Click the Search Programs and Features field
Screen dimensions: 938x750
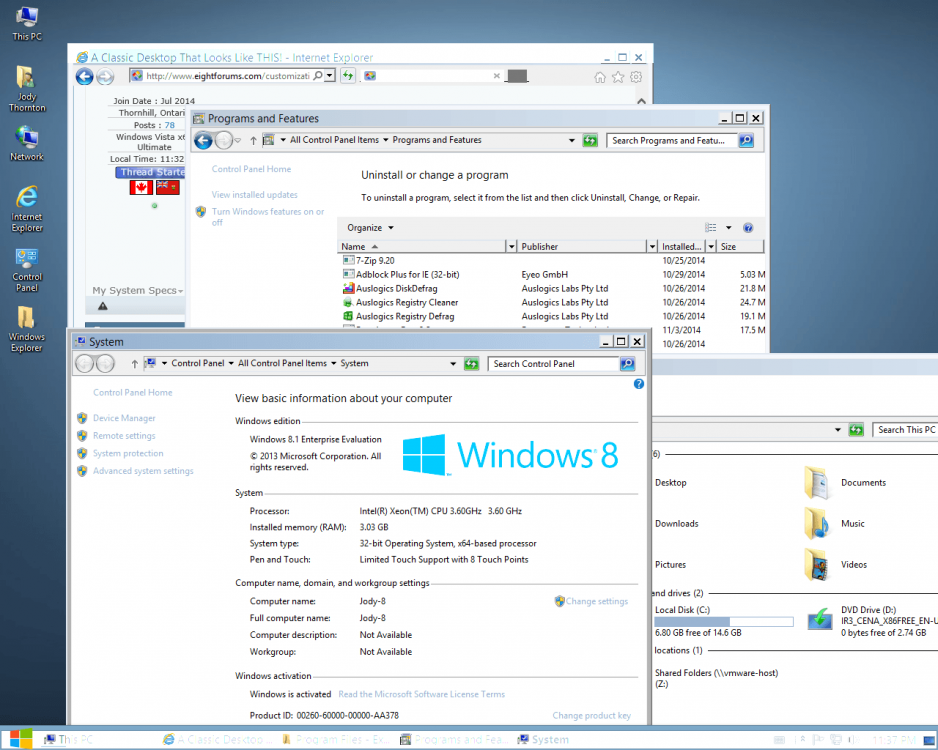coord(672,141)
